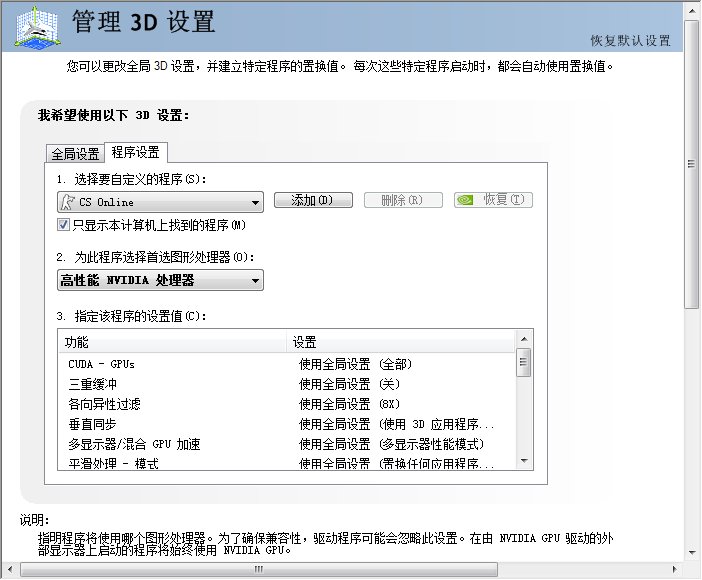Click the main window vertical scrollbar thumb
The width and height of the screenshot is (702, 580).
[x=691, y=164]
